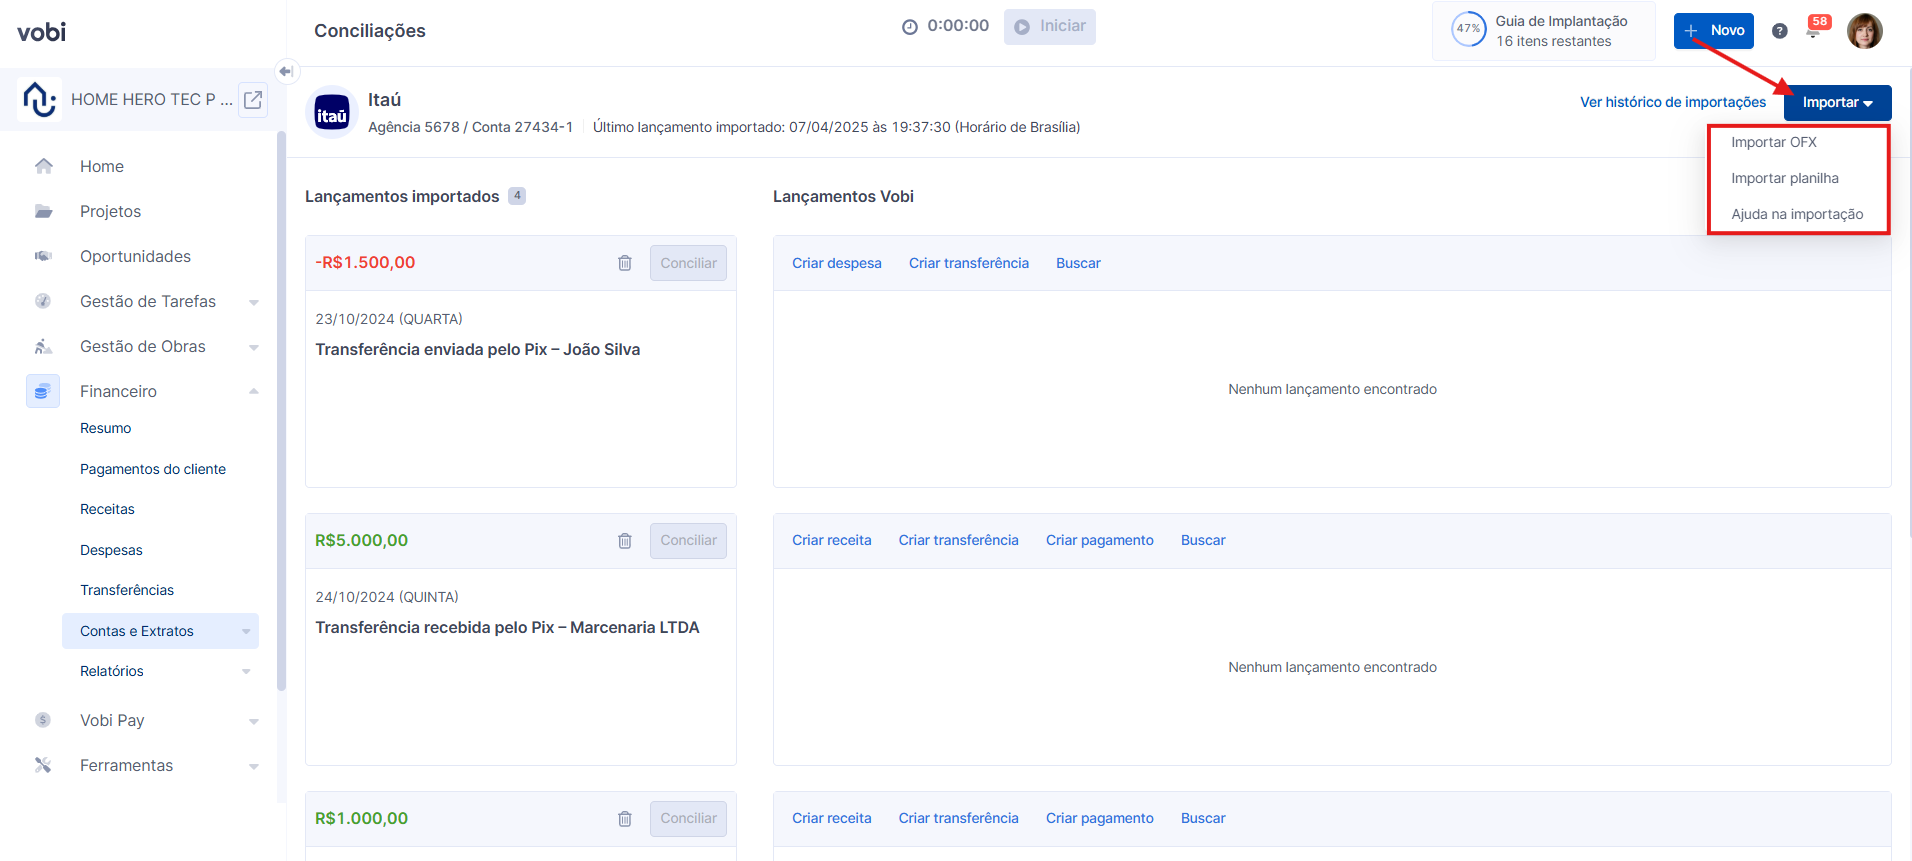Choose Importar OFX option

(1773, 142)
